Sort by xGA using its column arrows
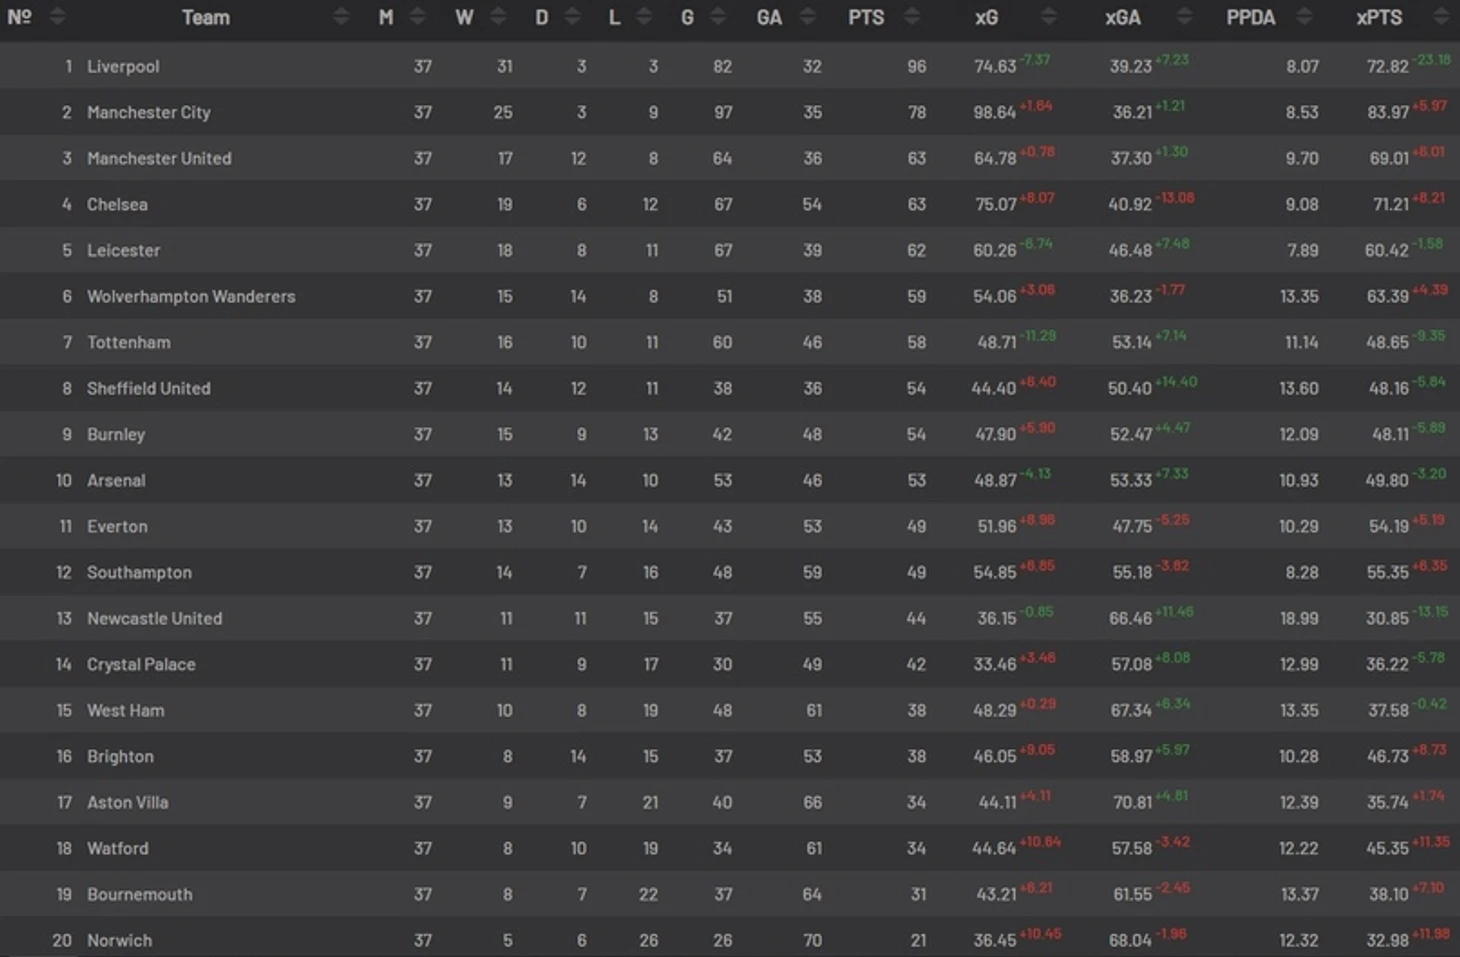 point(1184,17)
